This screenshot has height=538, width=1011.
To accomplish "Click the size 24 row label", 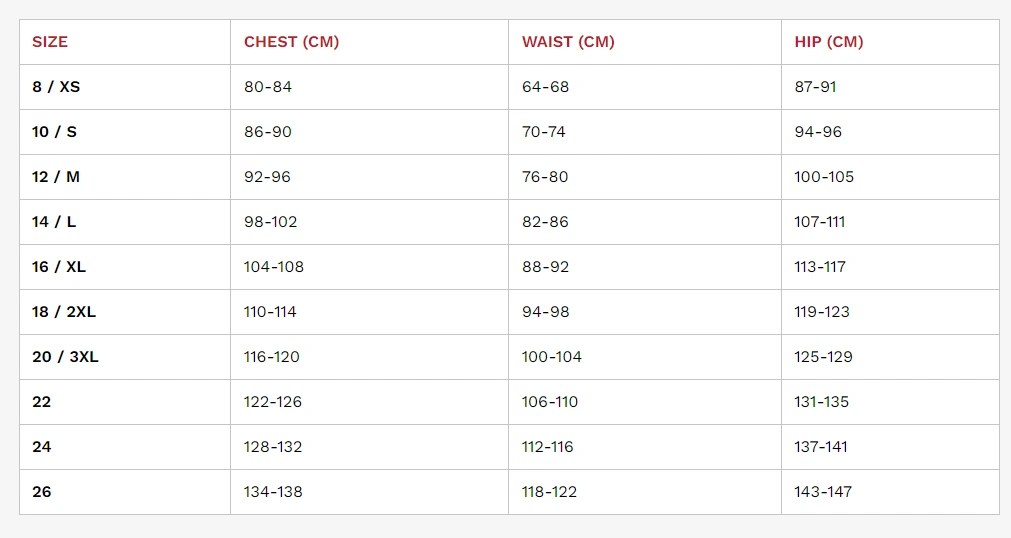I will click(x=41, y=446).
